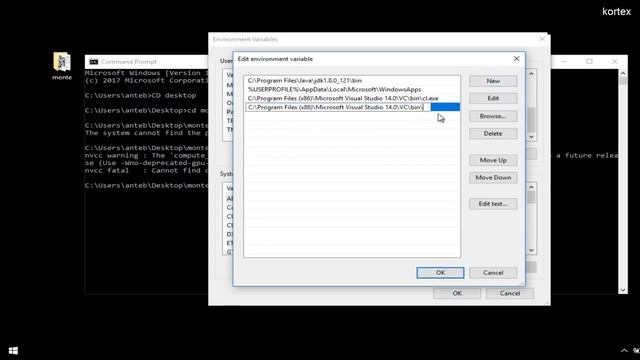Maximize the Command Prompt window
Viewport: 640px width, 360px height.
[589, 62]
